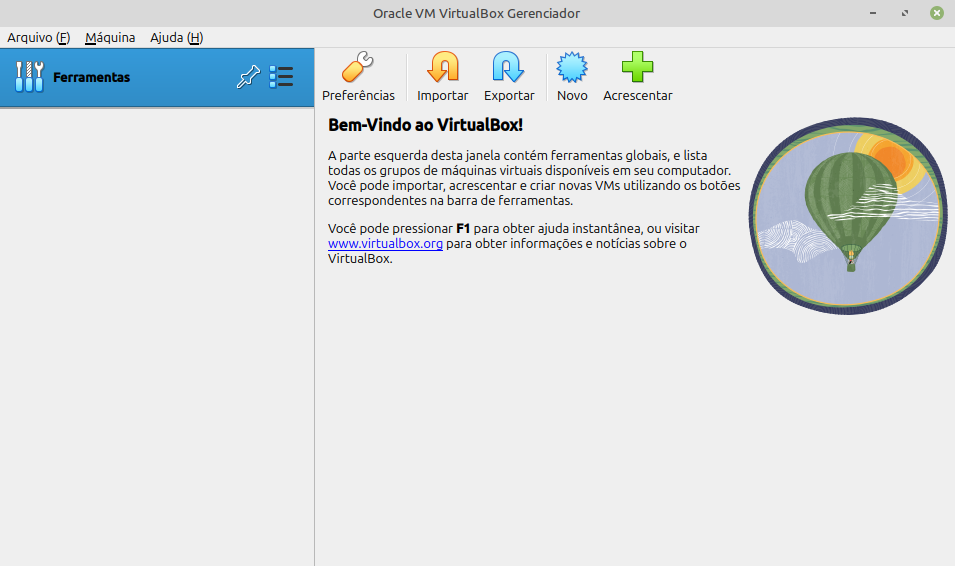Open the Ajuda menu

click(x=176, y=37)
